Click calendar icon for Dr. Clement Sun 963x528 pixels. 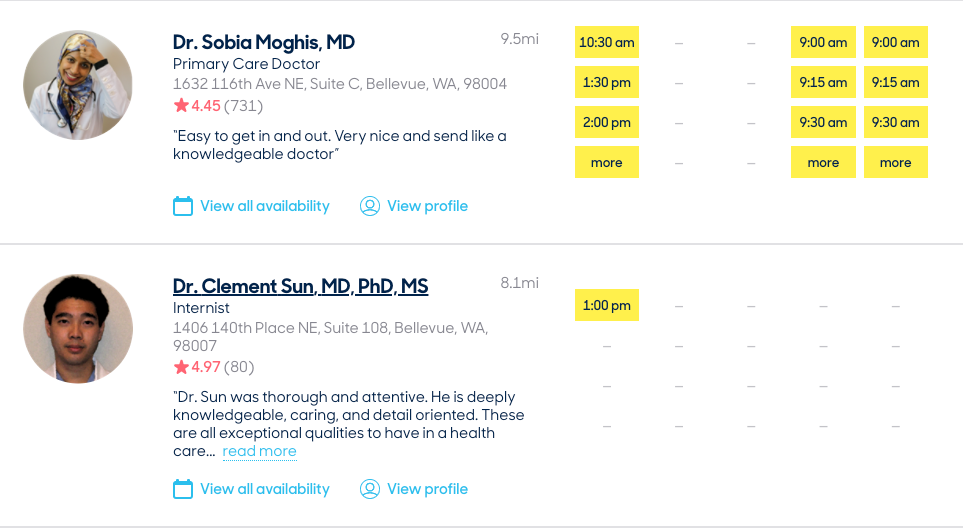coord(183,489)
